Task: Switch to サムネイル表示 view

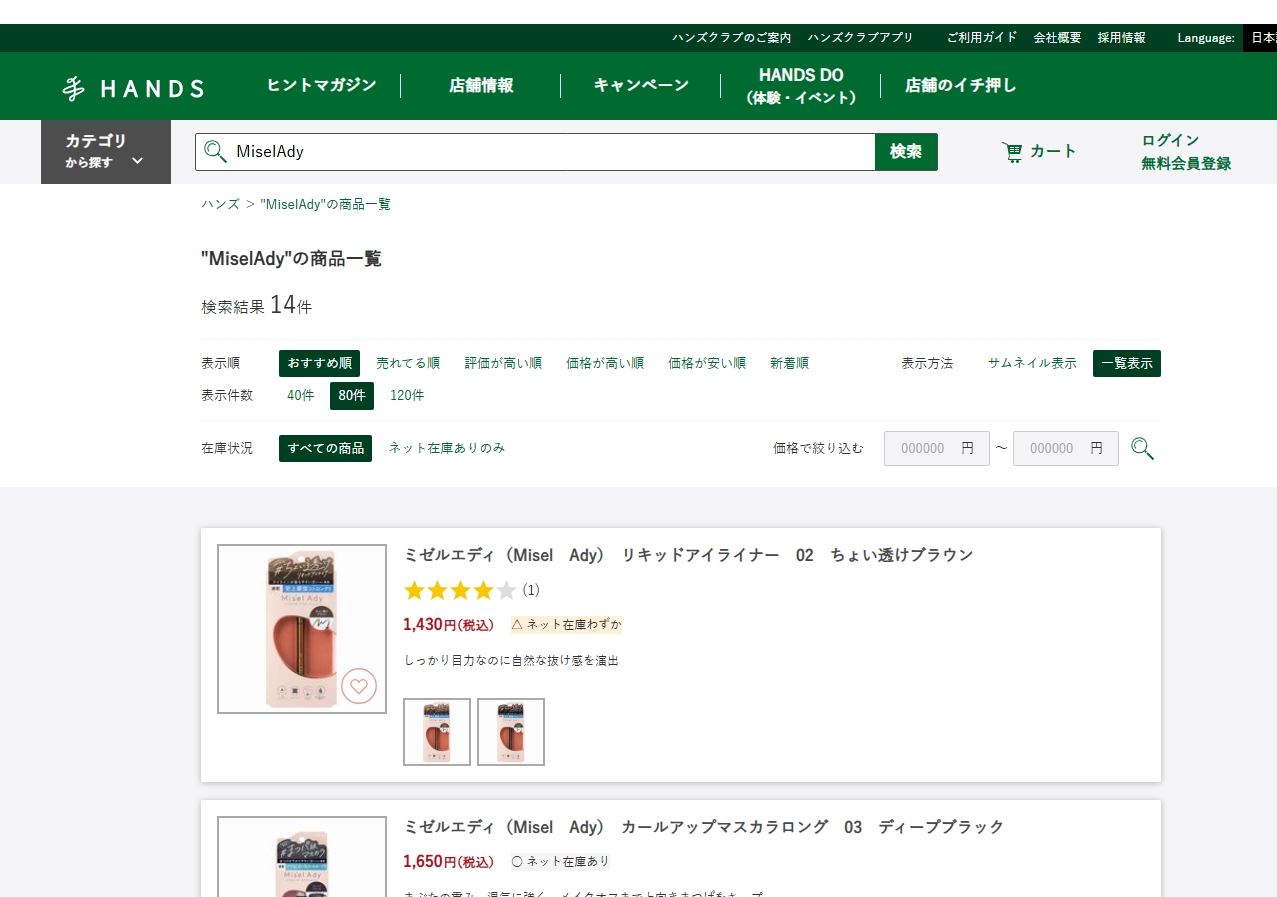Action: (1032, 363)
